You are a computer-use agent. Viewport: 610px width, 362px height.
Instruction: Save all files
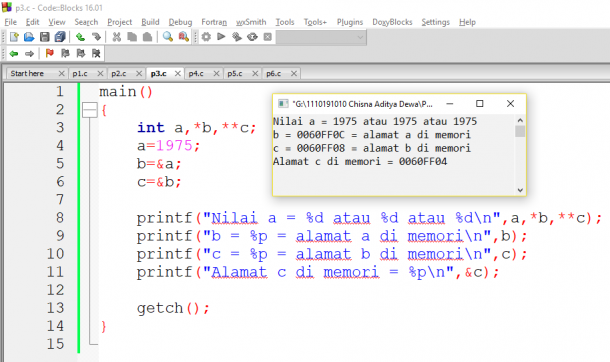coord(60,37)
